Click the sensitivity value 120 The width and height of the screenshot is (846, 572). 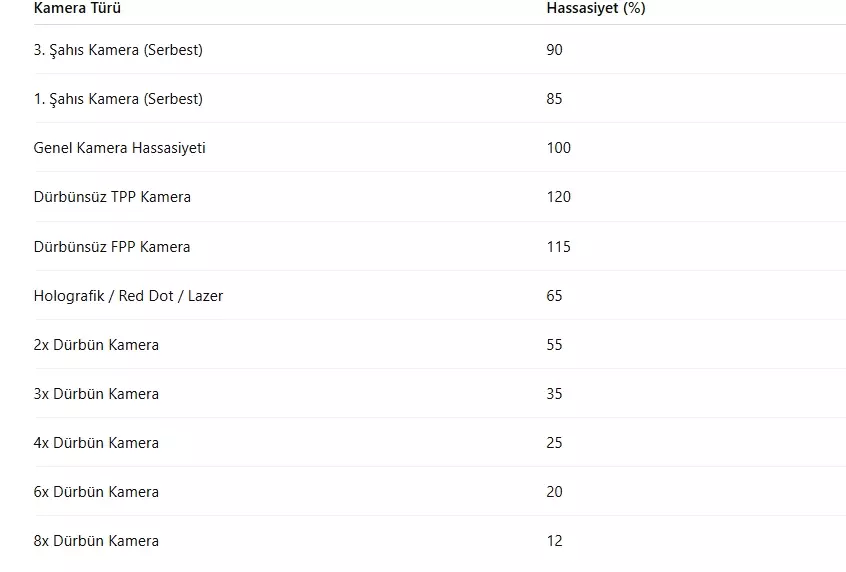point(559,197)
